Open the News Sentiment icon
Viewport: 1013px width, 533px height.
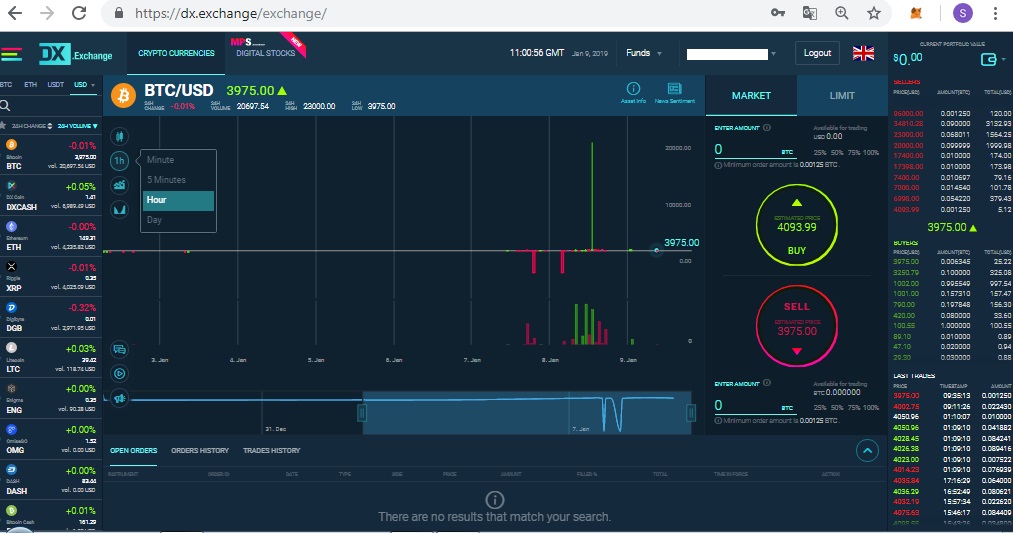tap(674, 92)
